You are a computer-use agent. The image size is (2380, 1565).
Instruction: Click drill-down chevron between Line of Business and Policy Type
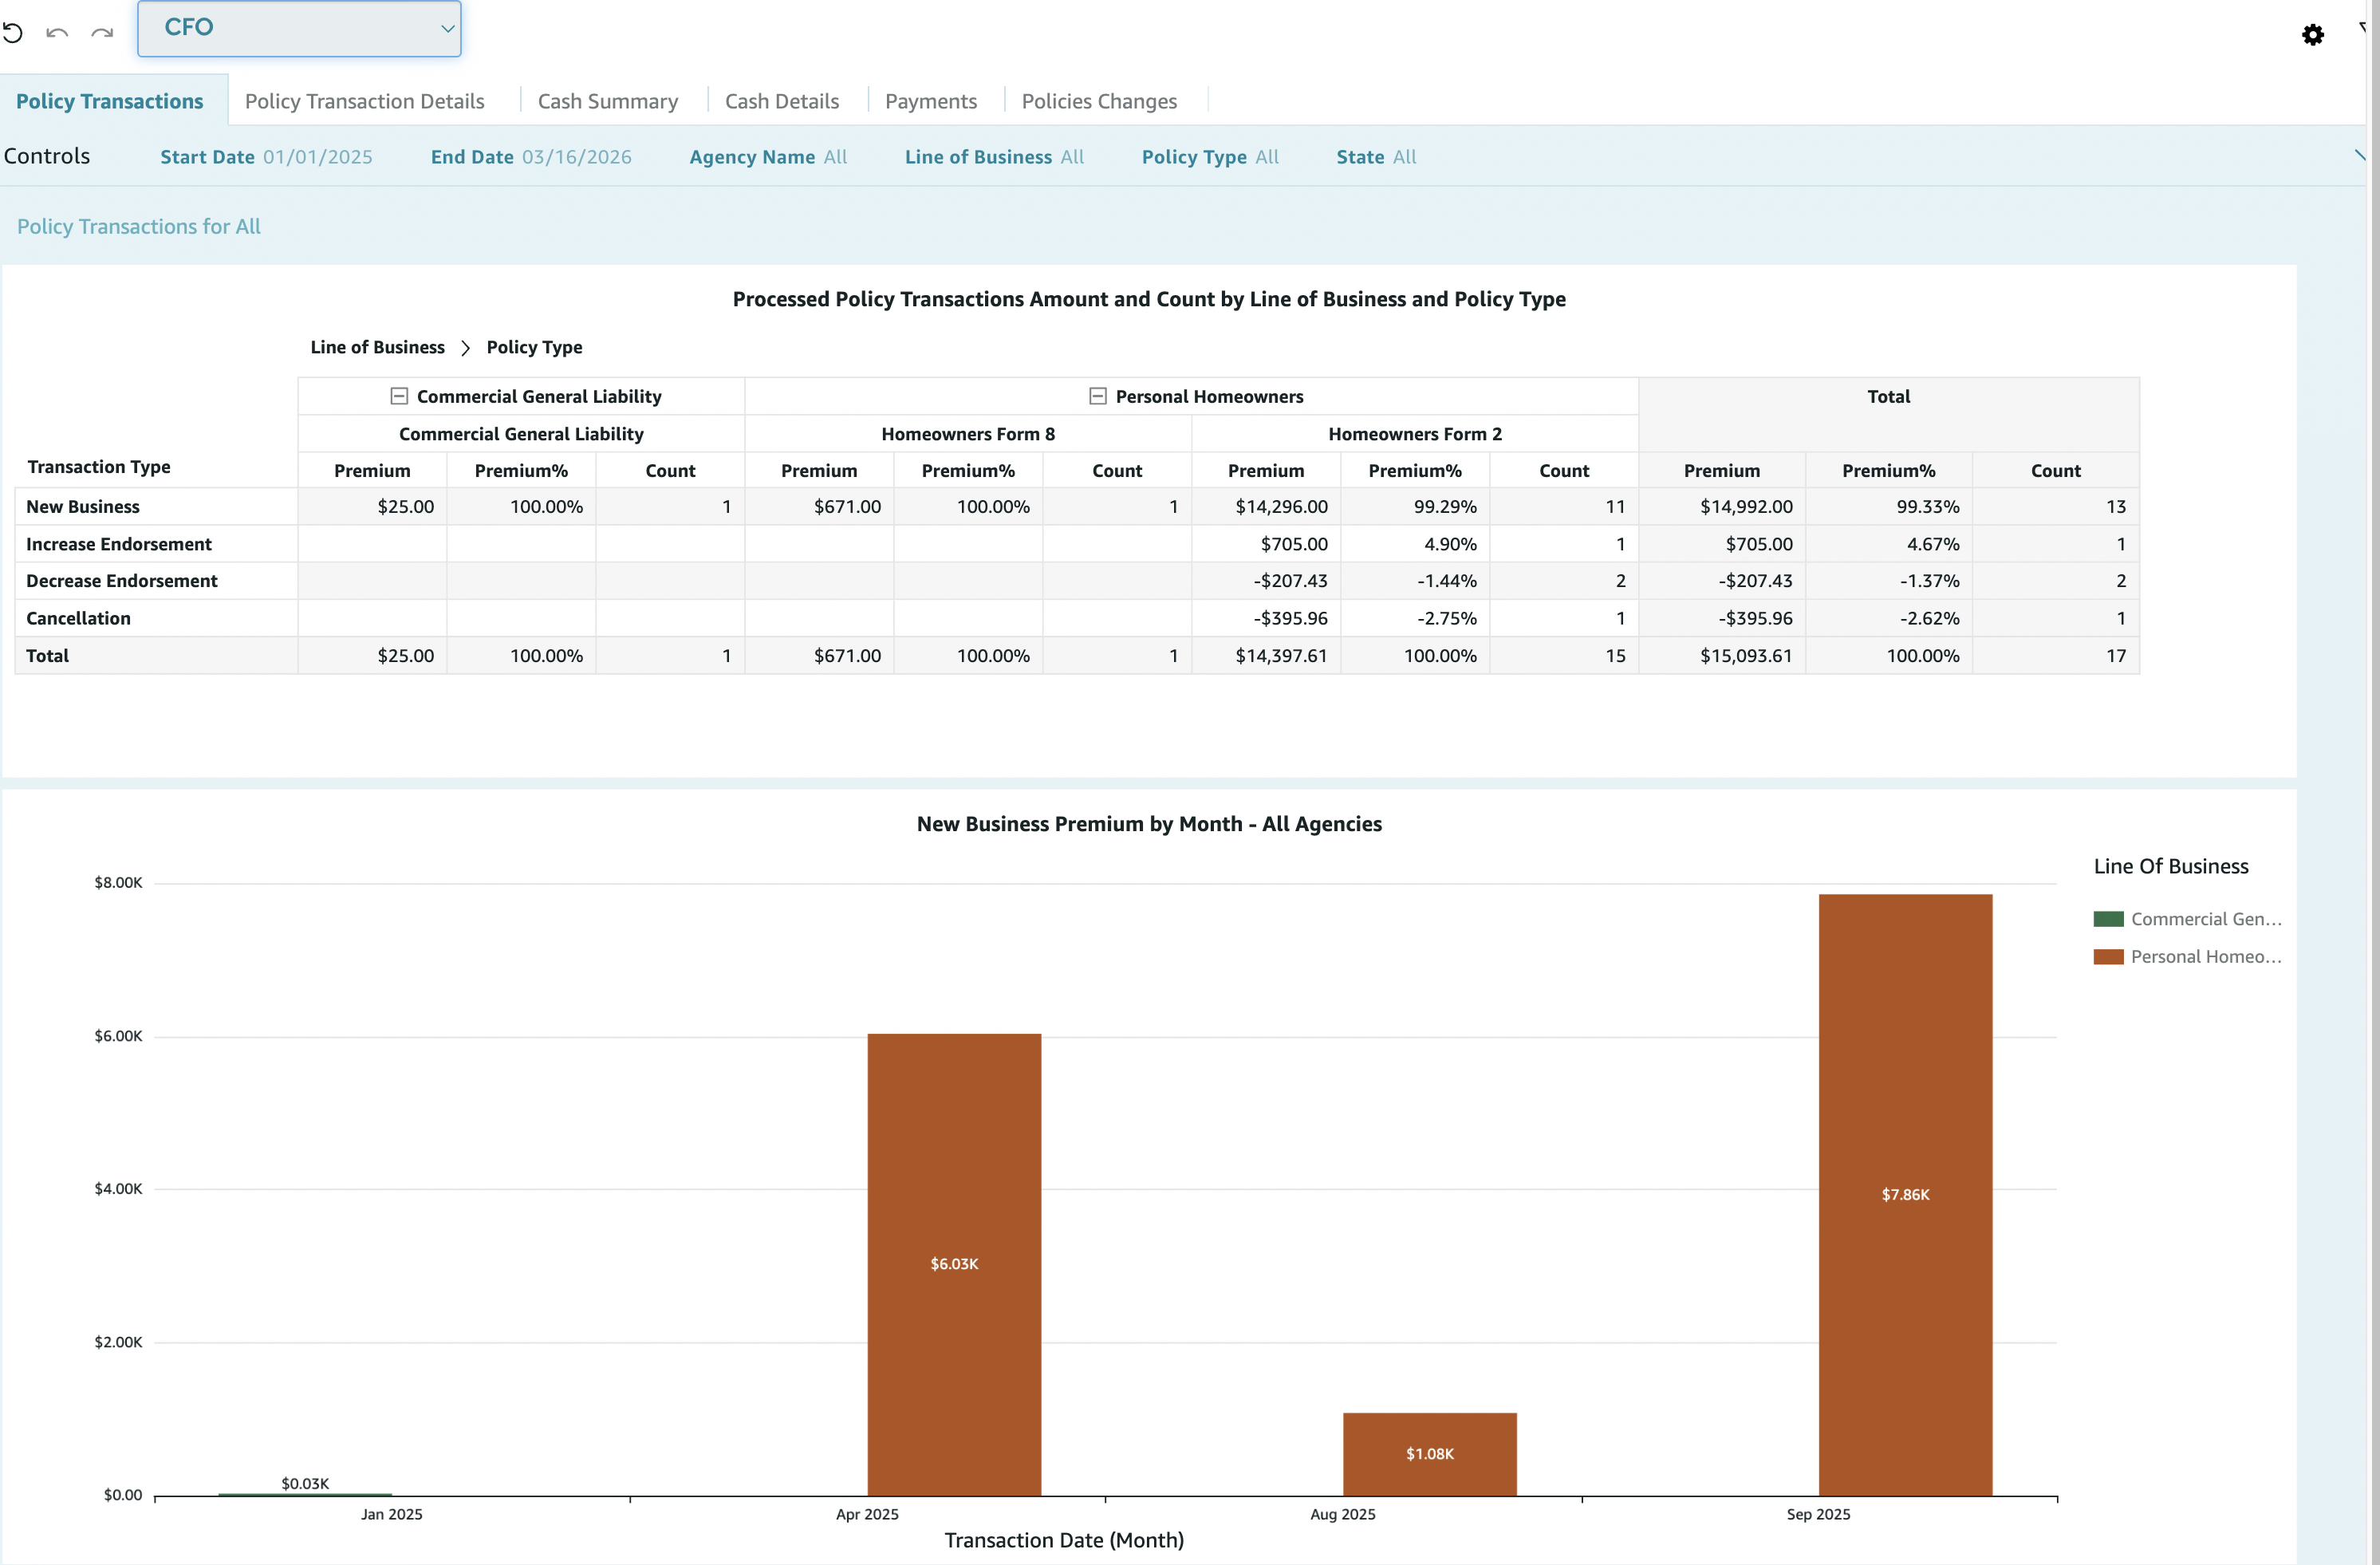point(465,347)
